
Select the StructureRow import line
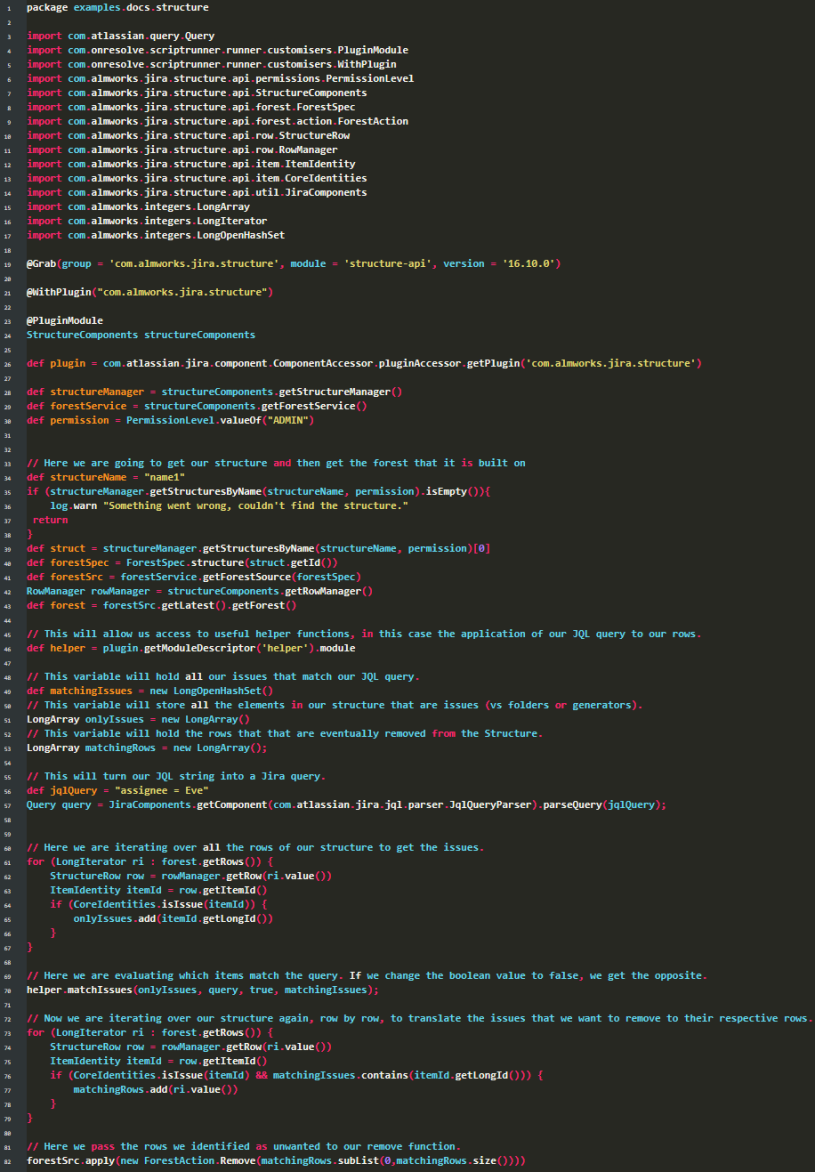pos(188,135)
